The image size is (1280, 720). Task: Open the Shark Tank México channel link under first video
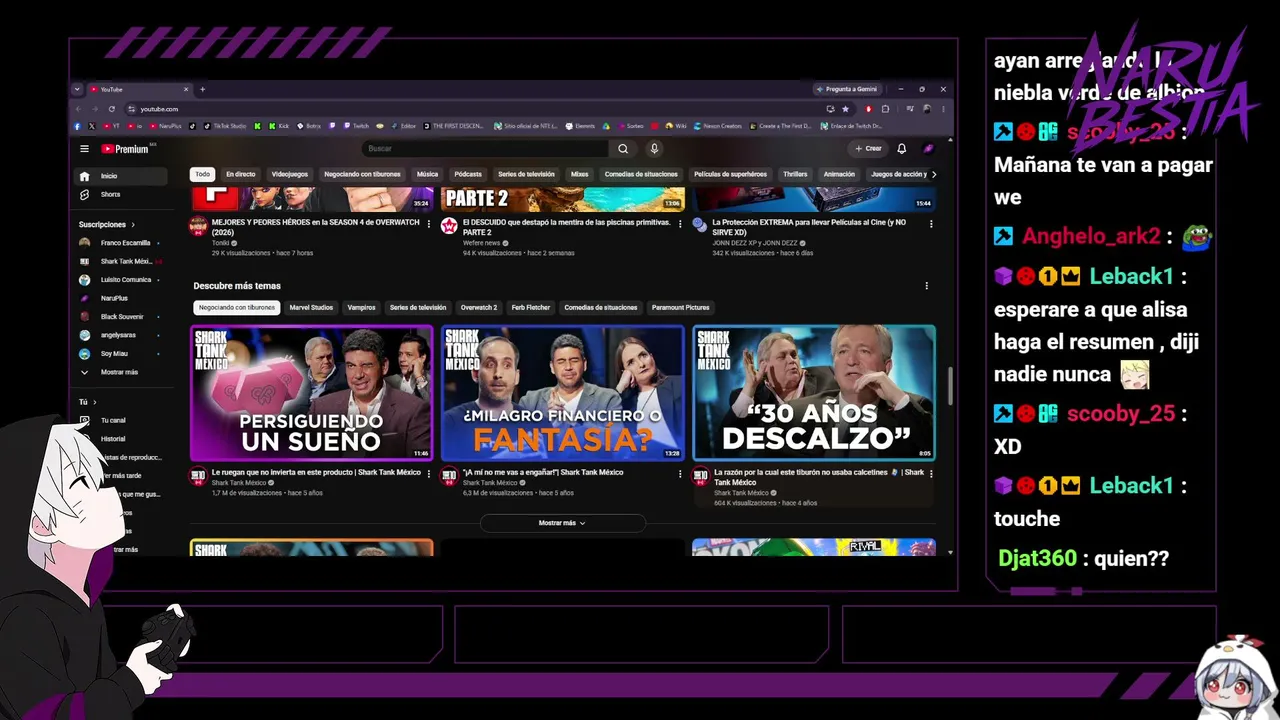click(x=240, y=483)
